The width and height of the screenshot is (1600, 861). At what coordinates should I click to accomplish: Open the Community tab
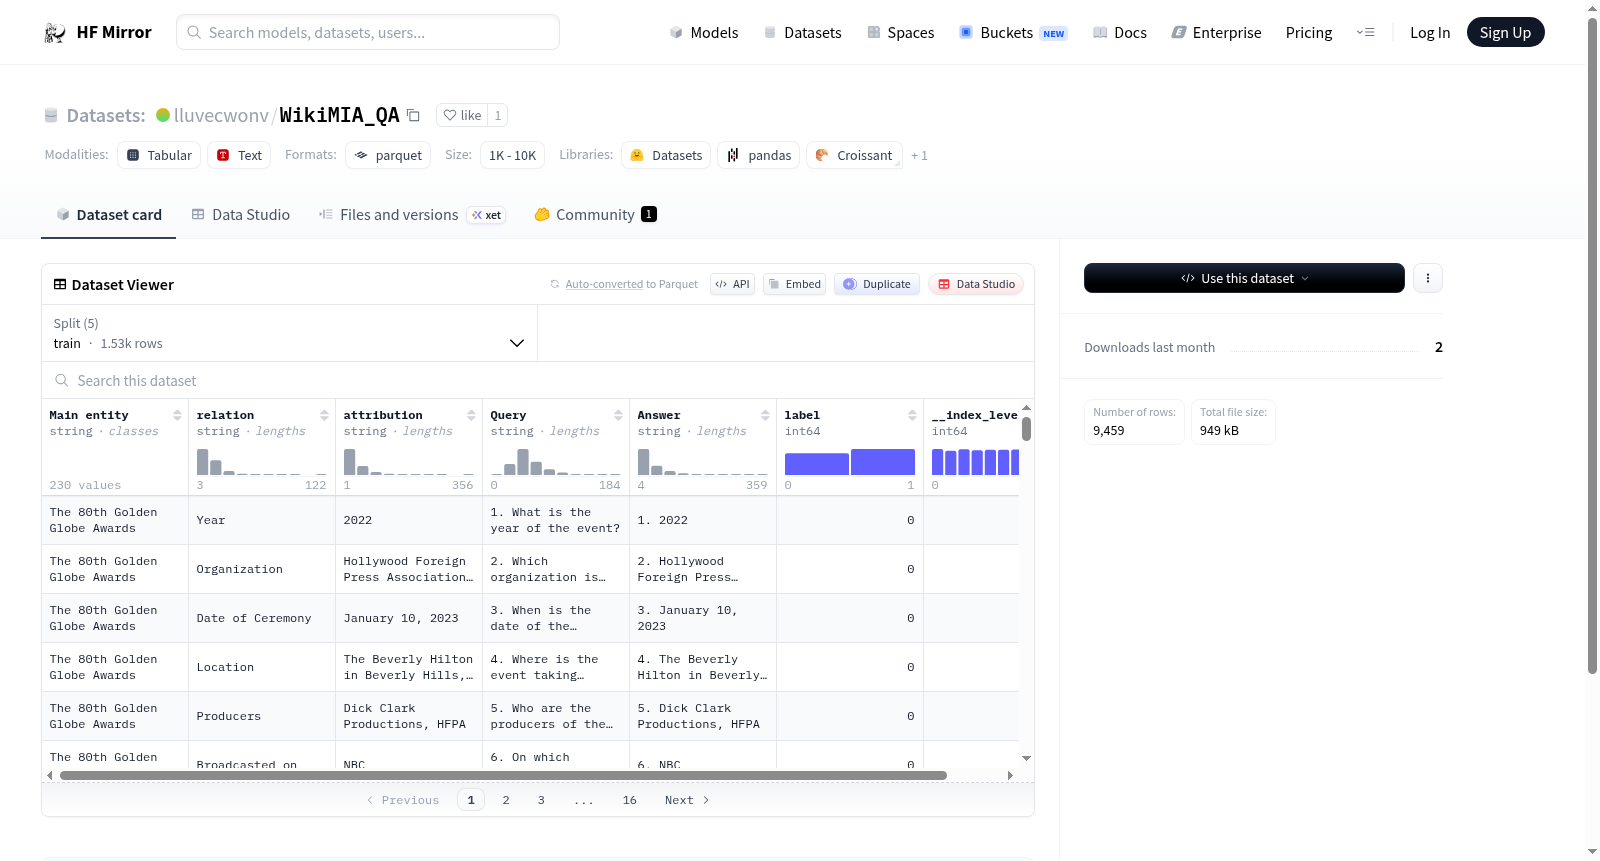[596, 215]
